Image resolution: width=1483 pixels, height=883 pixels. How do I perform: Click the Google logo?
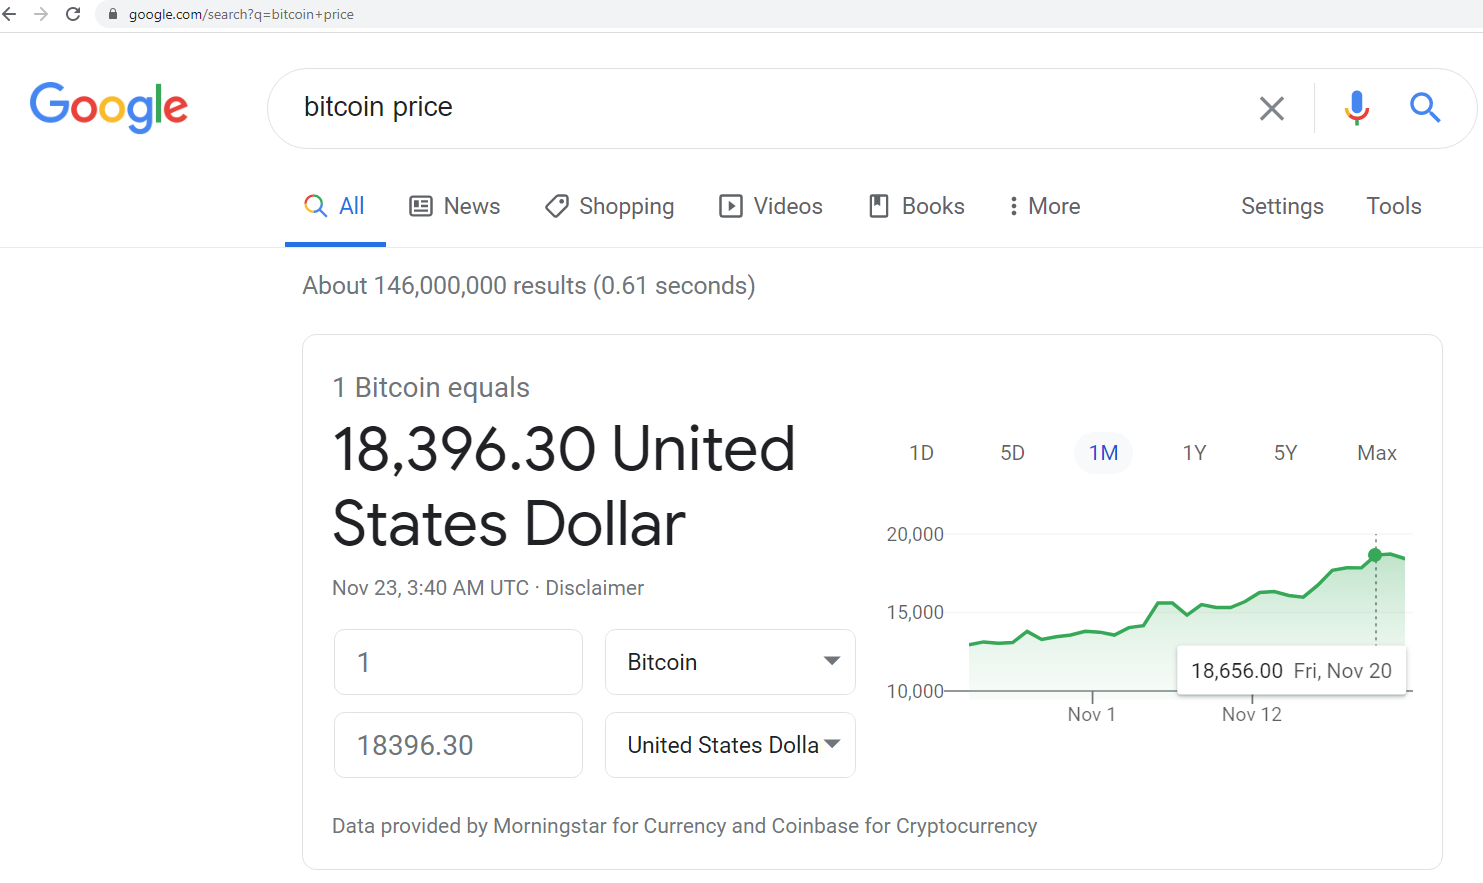click(109, 107)
